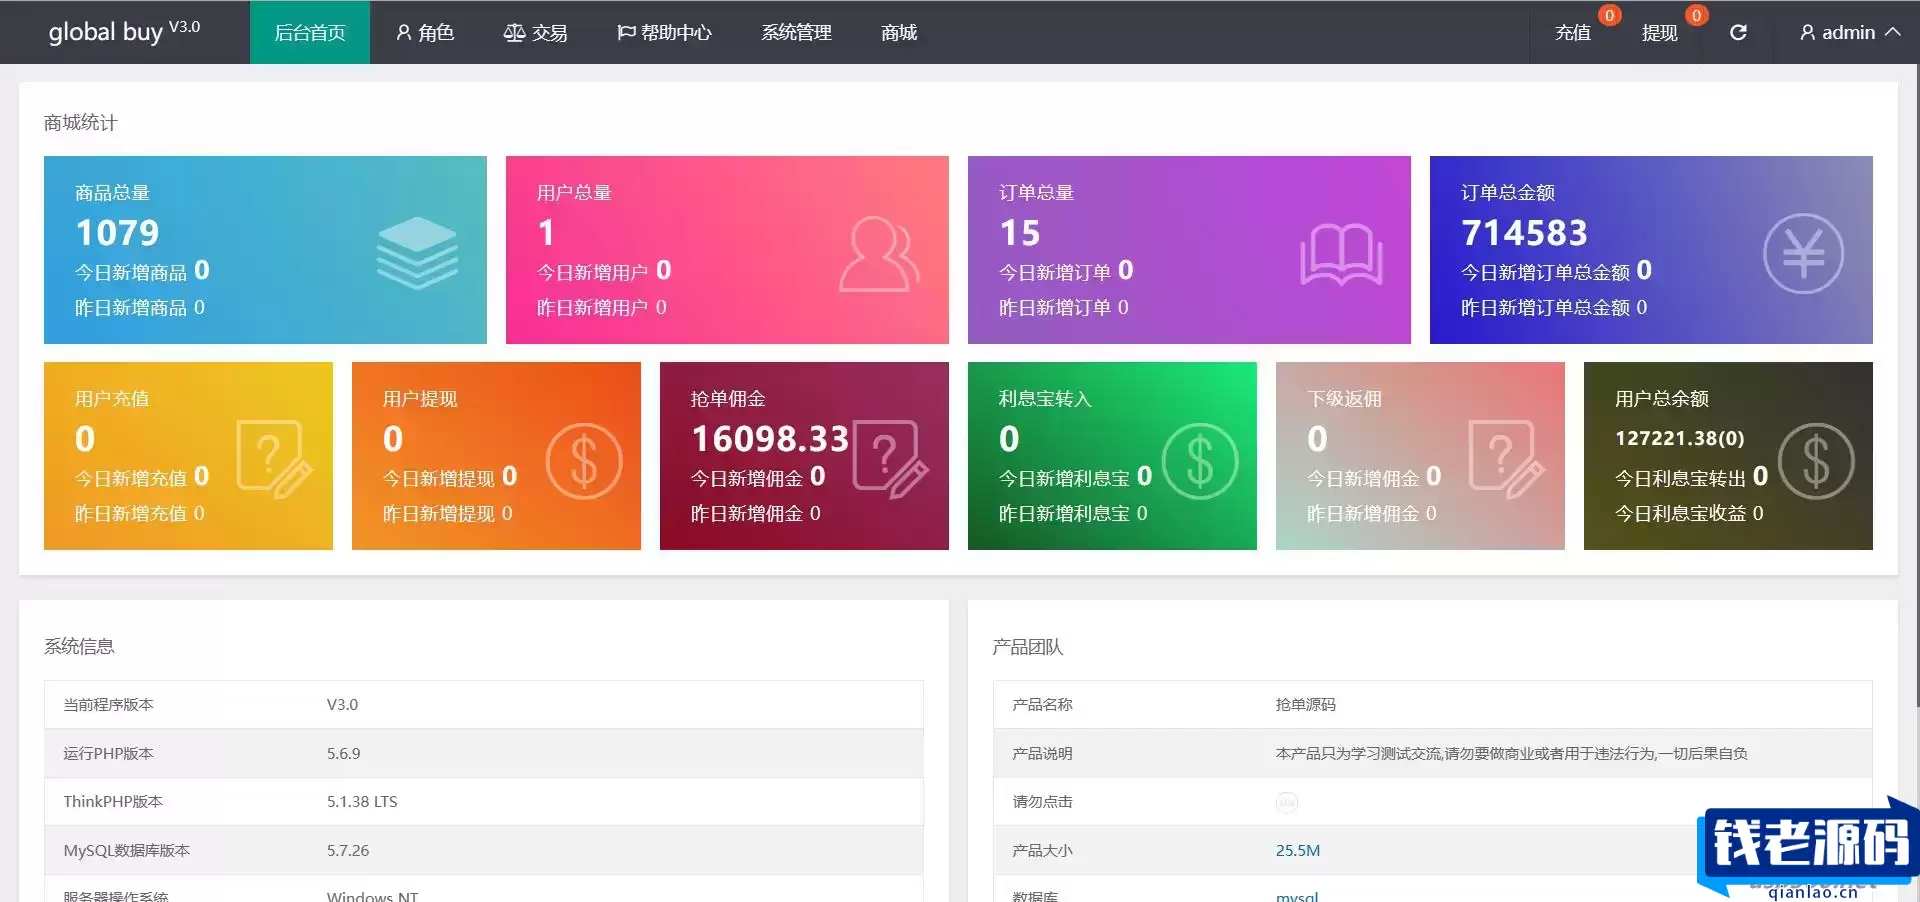The height and width of the screenshot is (902, 1920).
Task: Click the layers icon in 商品总量 card
Action: tap(417, 252)
